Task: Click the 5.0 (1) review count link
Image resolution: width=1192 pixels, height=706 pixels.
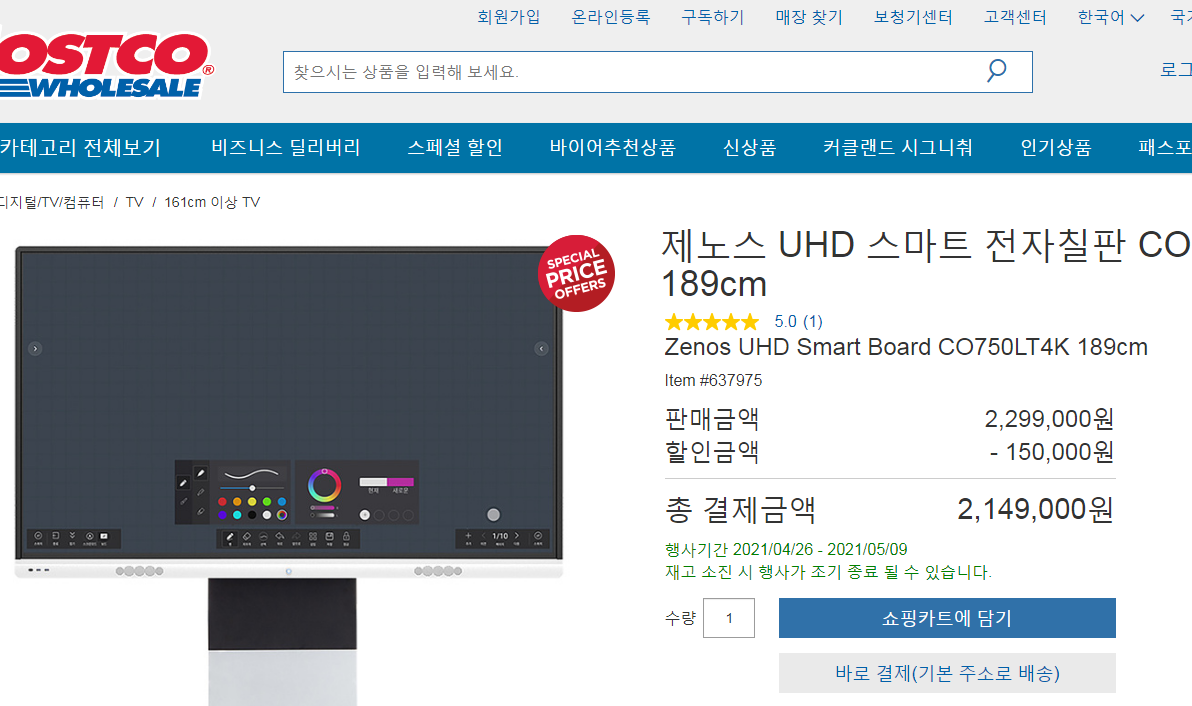Action: click(x=798, y=321)
